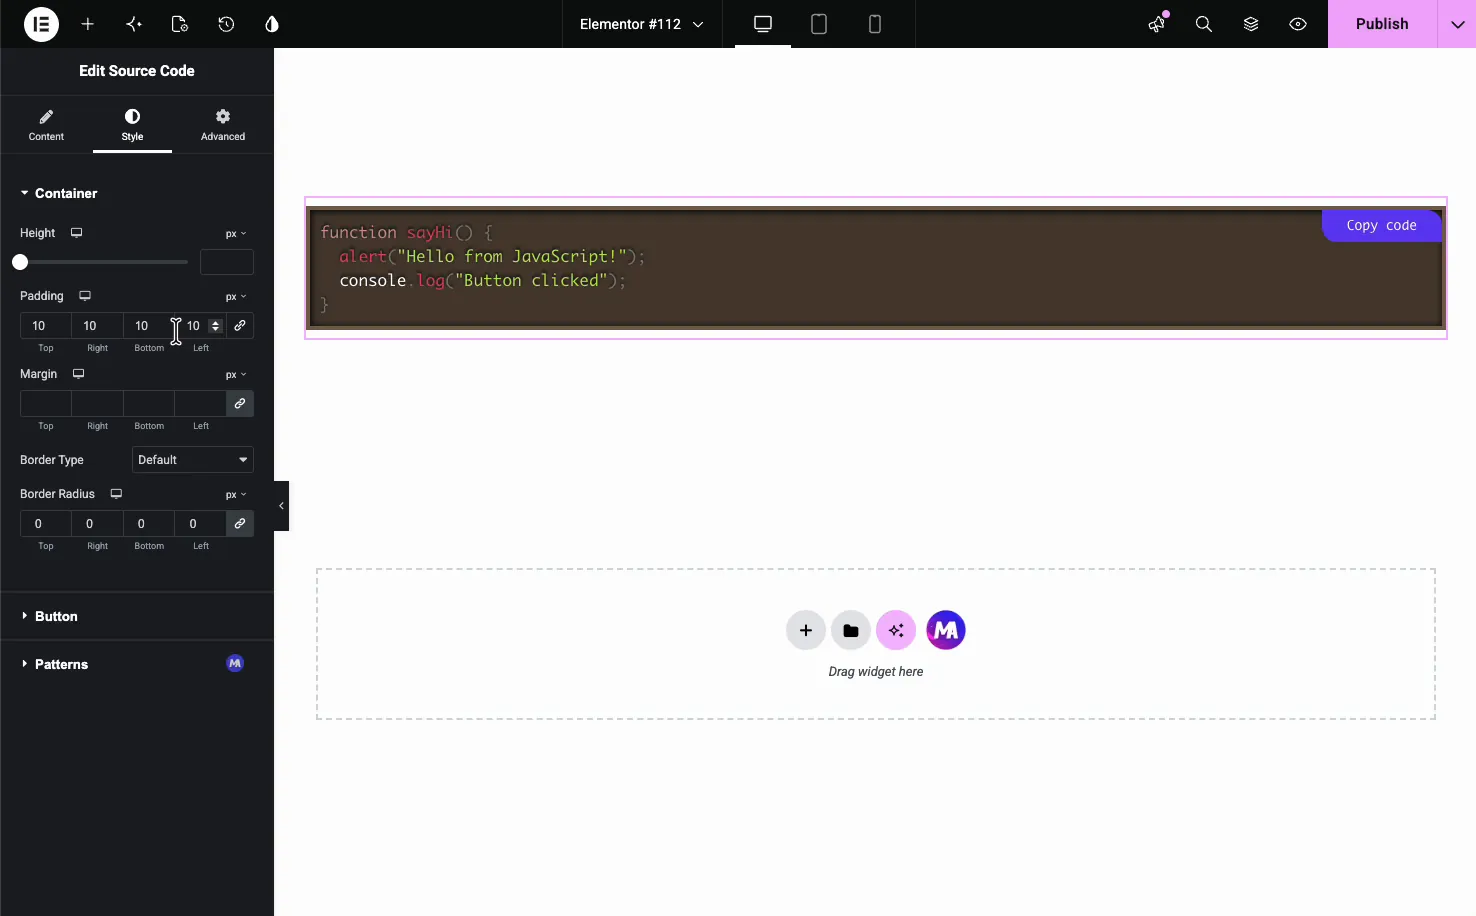Expand the Button section
Viewport: 1476px width, 916px height.
point(137,616)
